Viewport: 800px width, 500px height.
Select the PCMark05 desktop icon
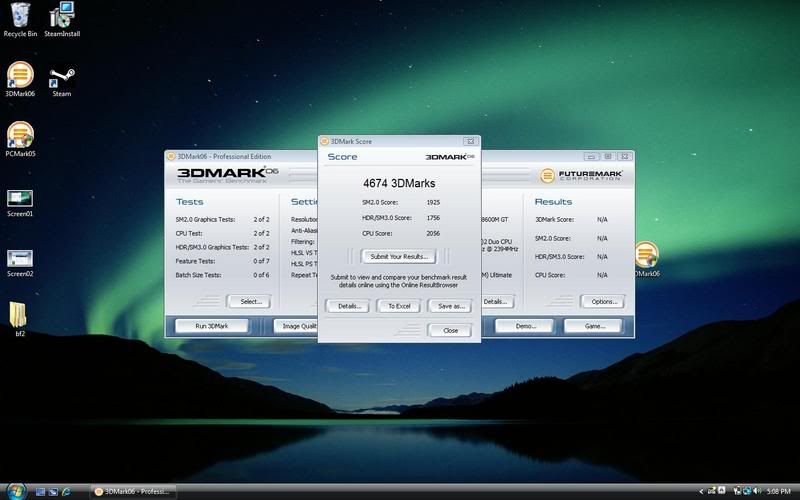20,139
